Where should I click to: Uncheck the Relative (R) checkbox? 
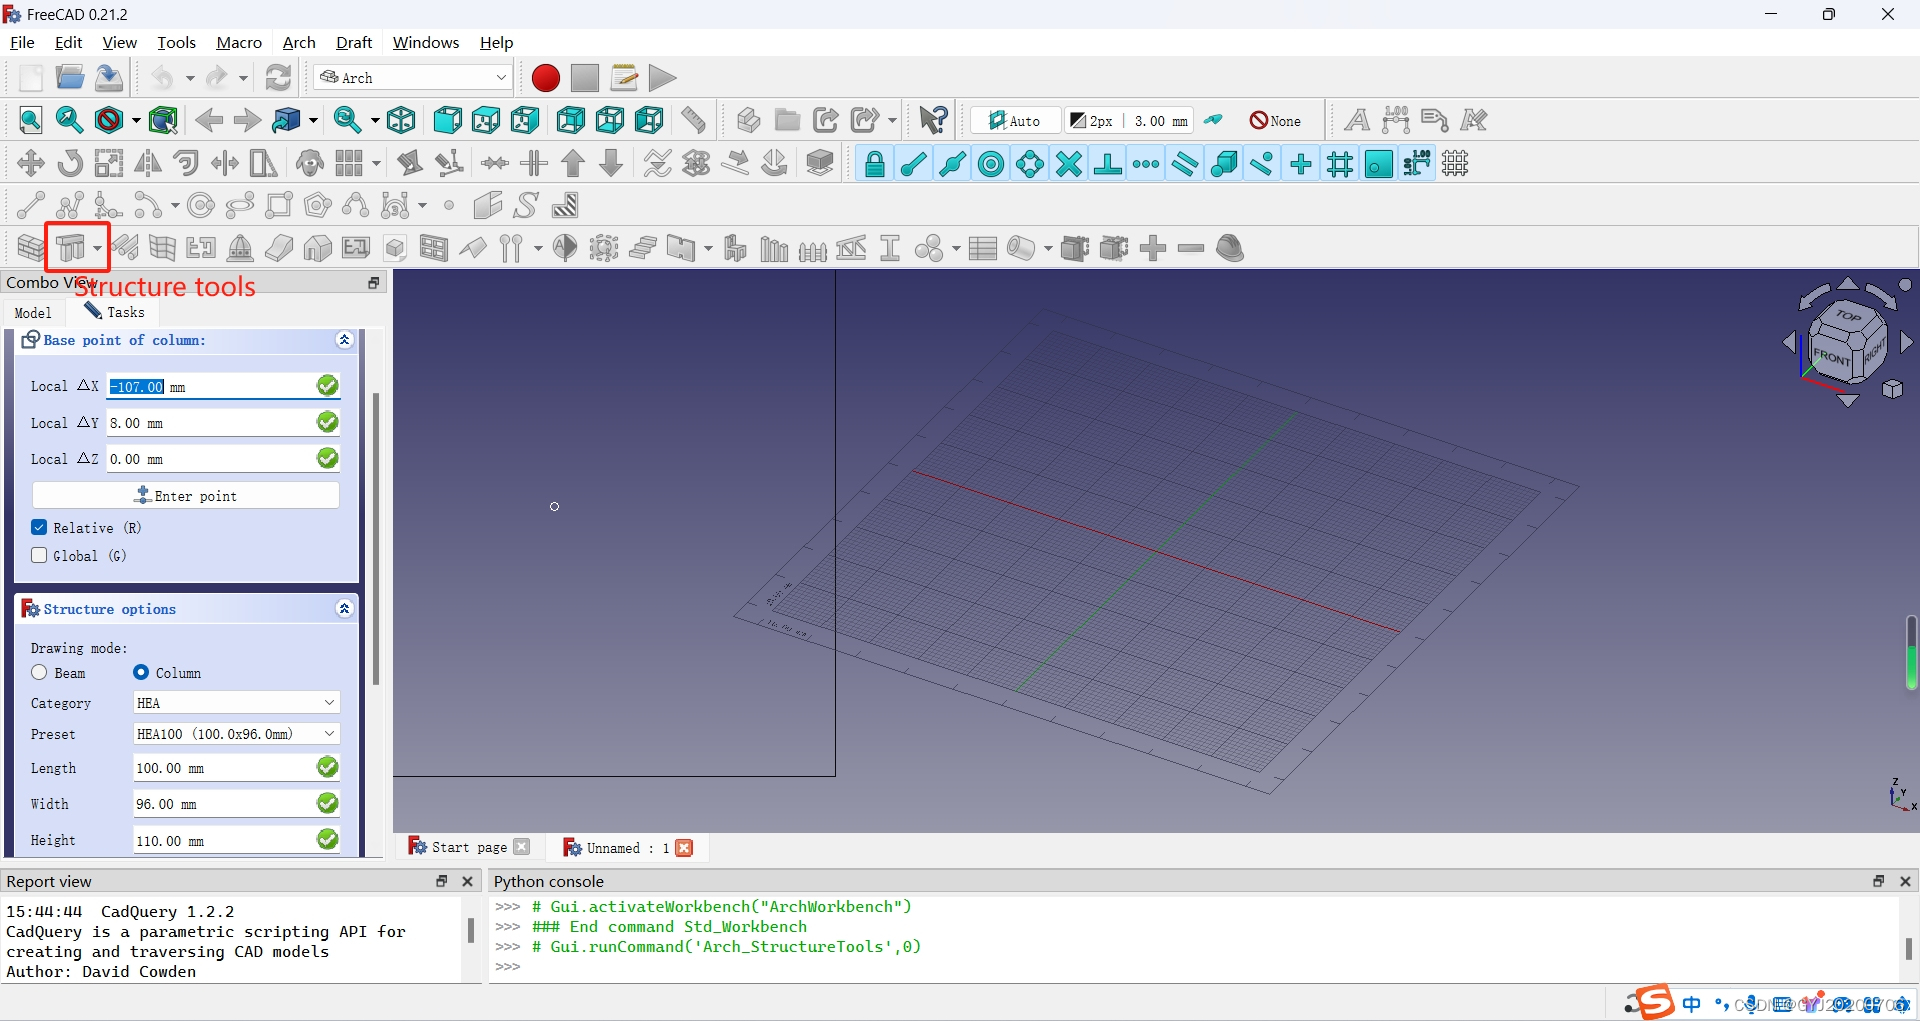(41, 527)
